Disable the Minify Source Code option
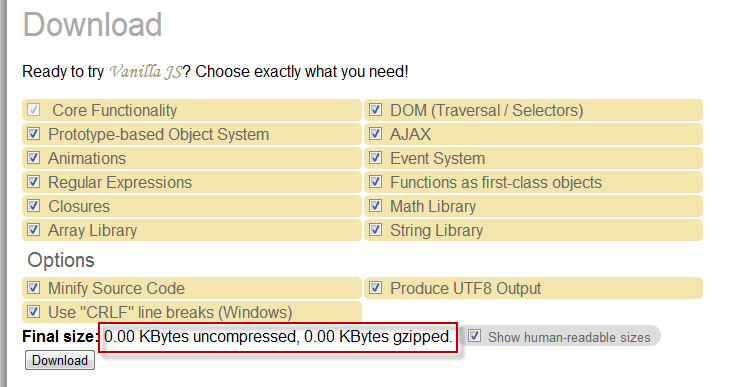The width and height of the screenshot is (752, 387). (x=33, y=287)
